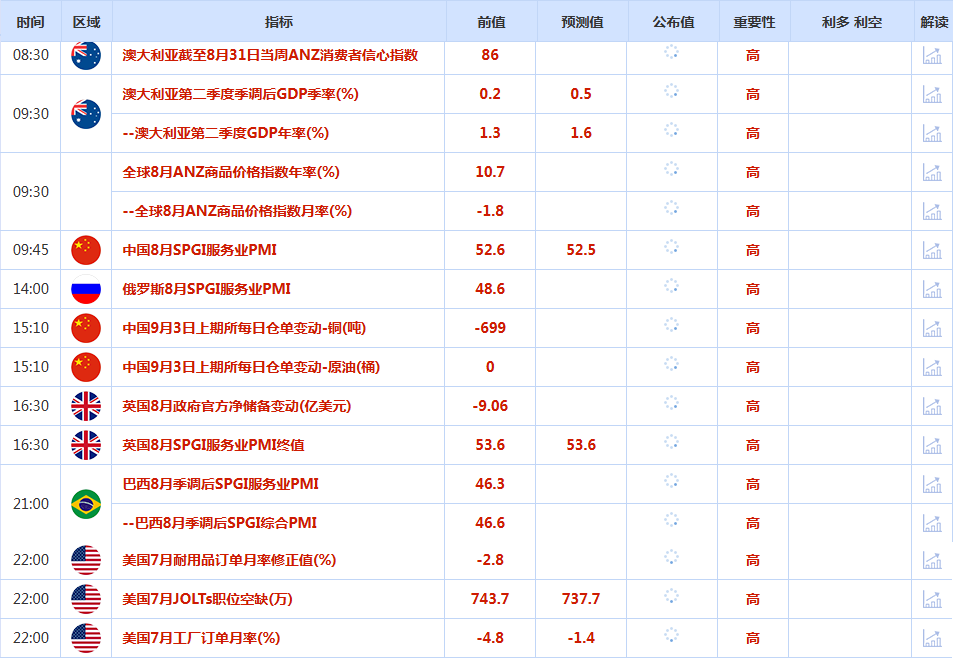
Task: Open chart icon for 美国7月耐用品订单月率修正值 row
Action: point(932,560)
